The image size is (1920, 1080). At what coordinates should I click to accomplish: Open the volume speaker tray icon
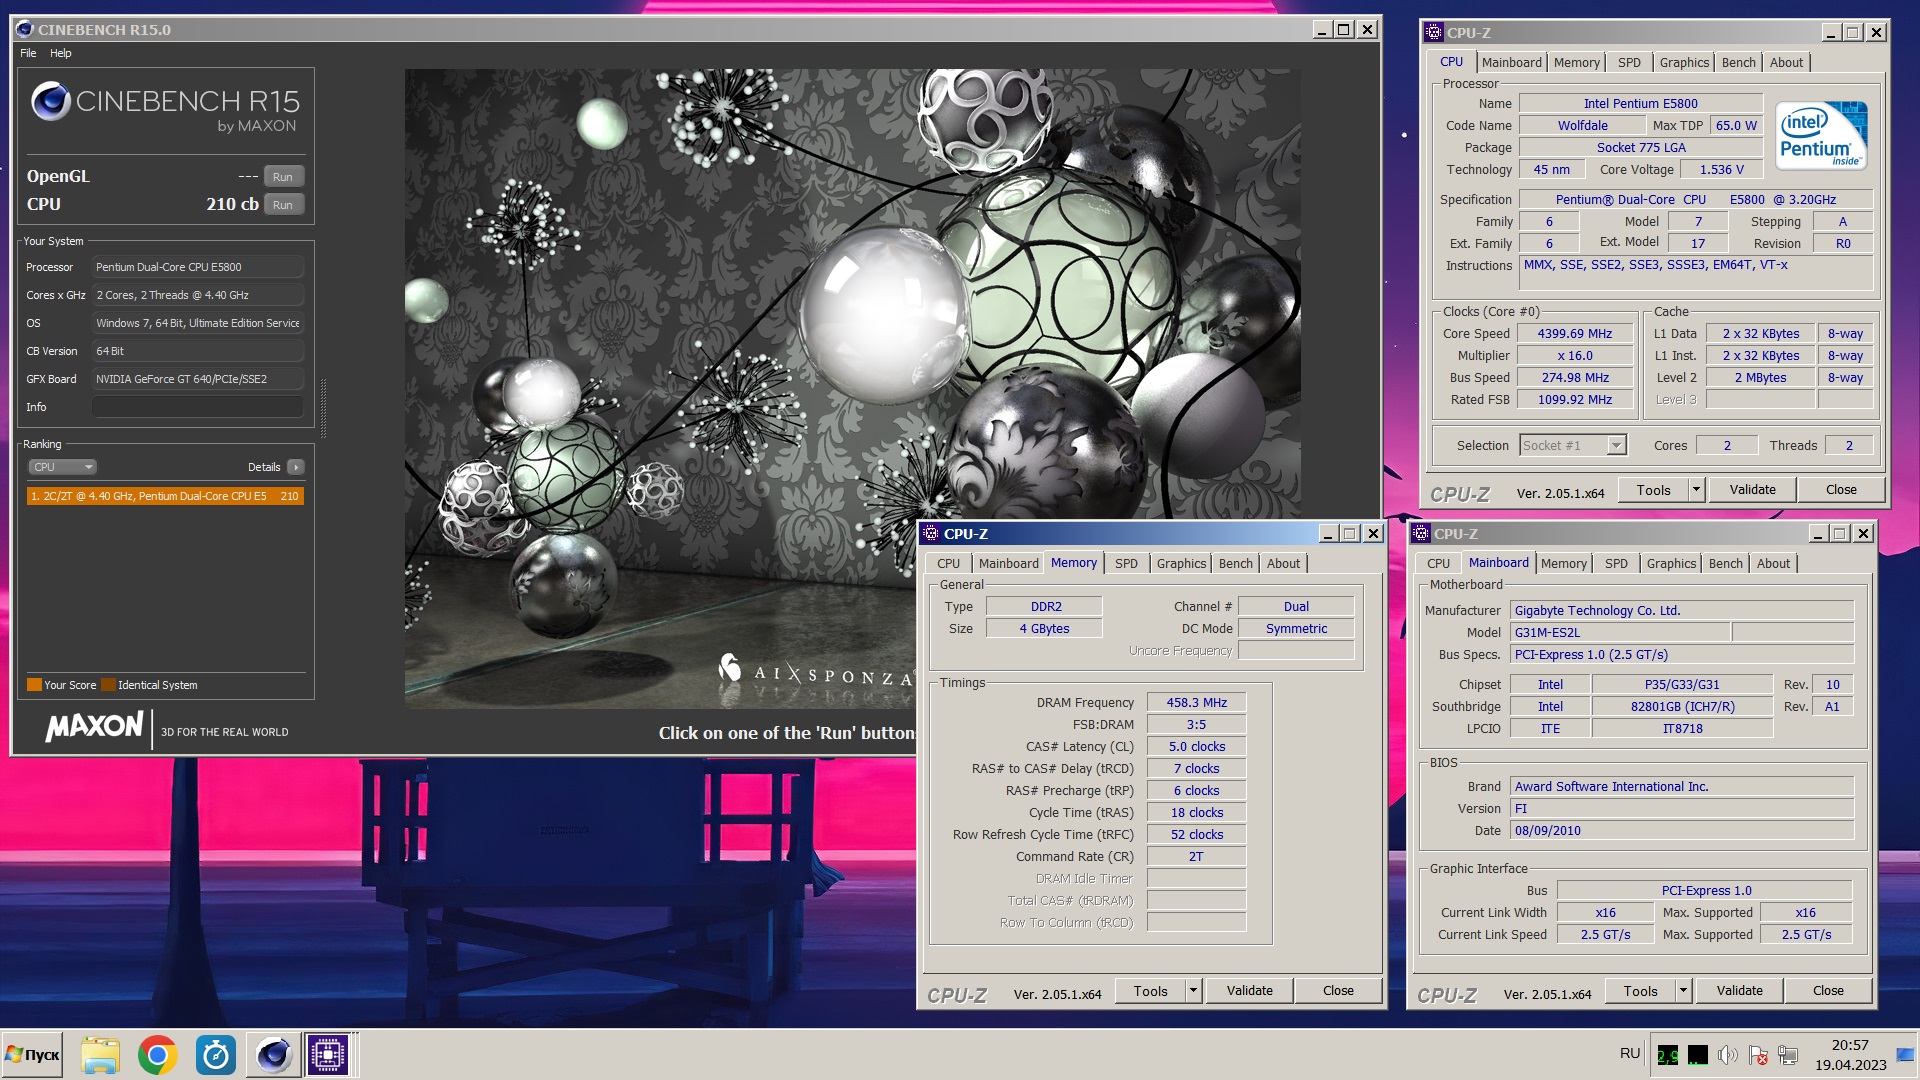[x=1727, y=1055]
